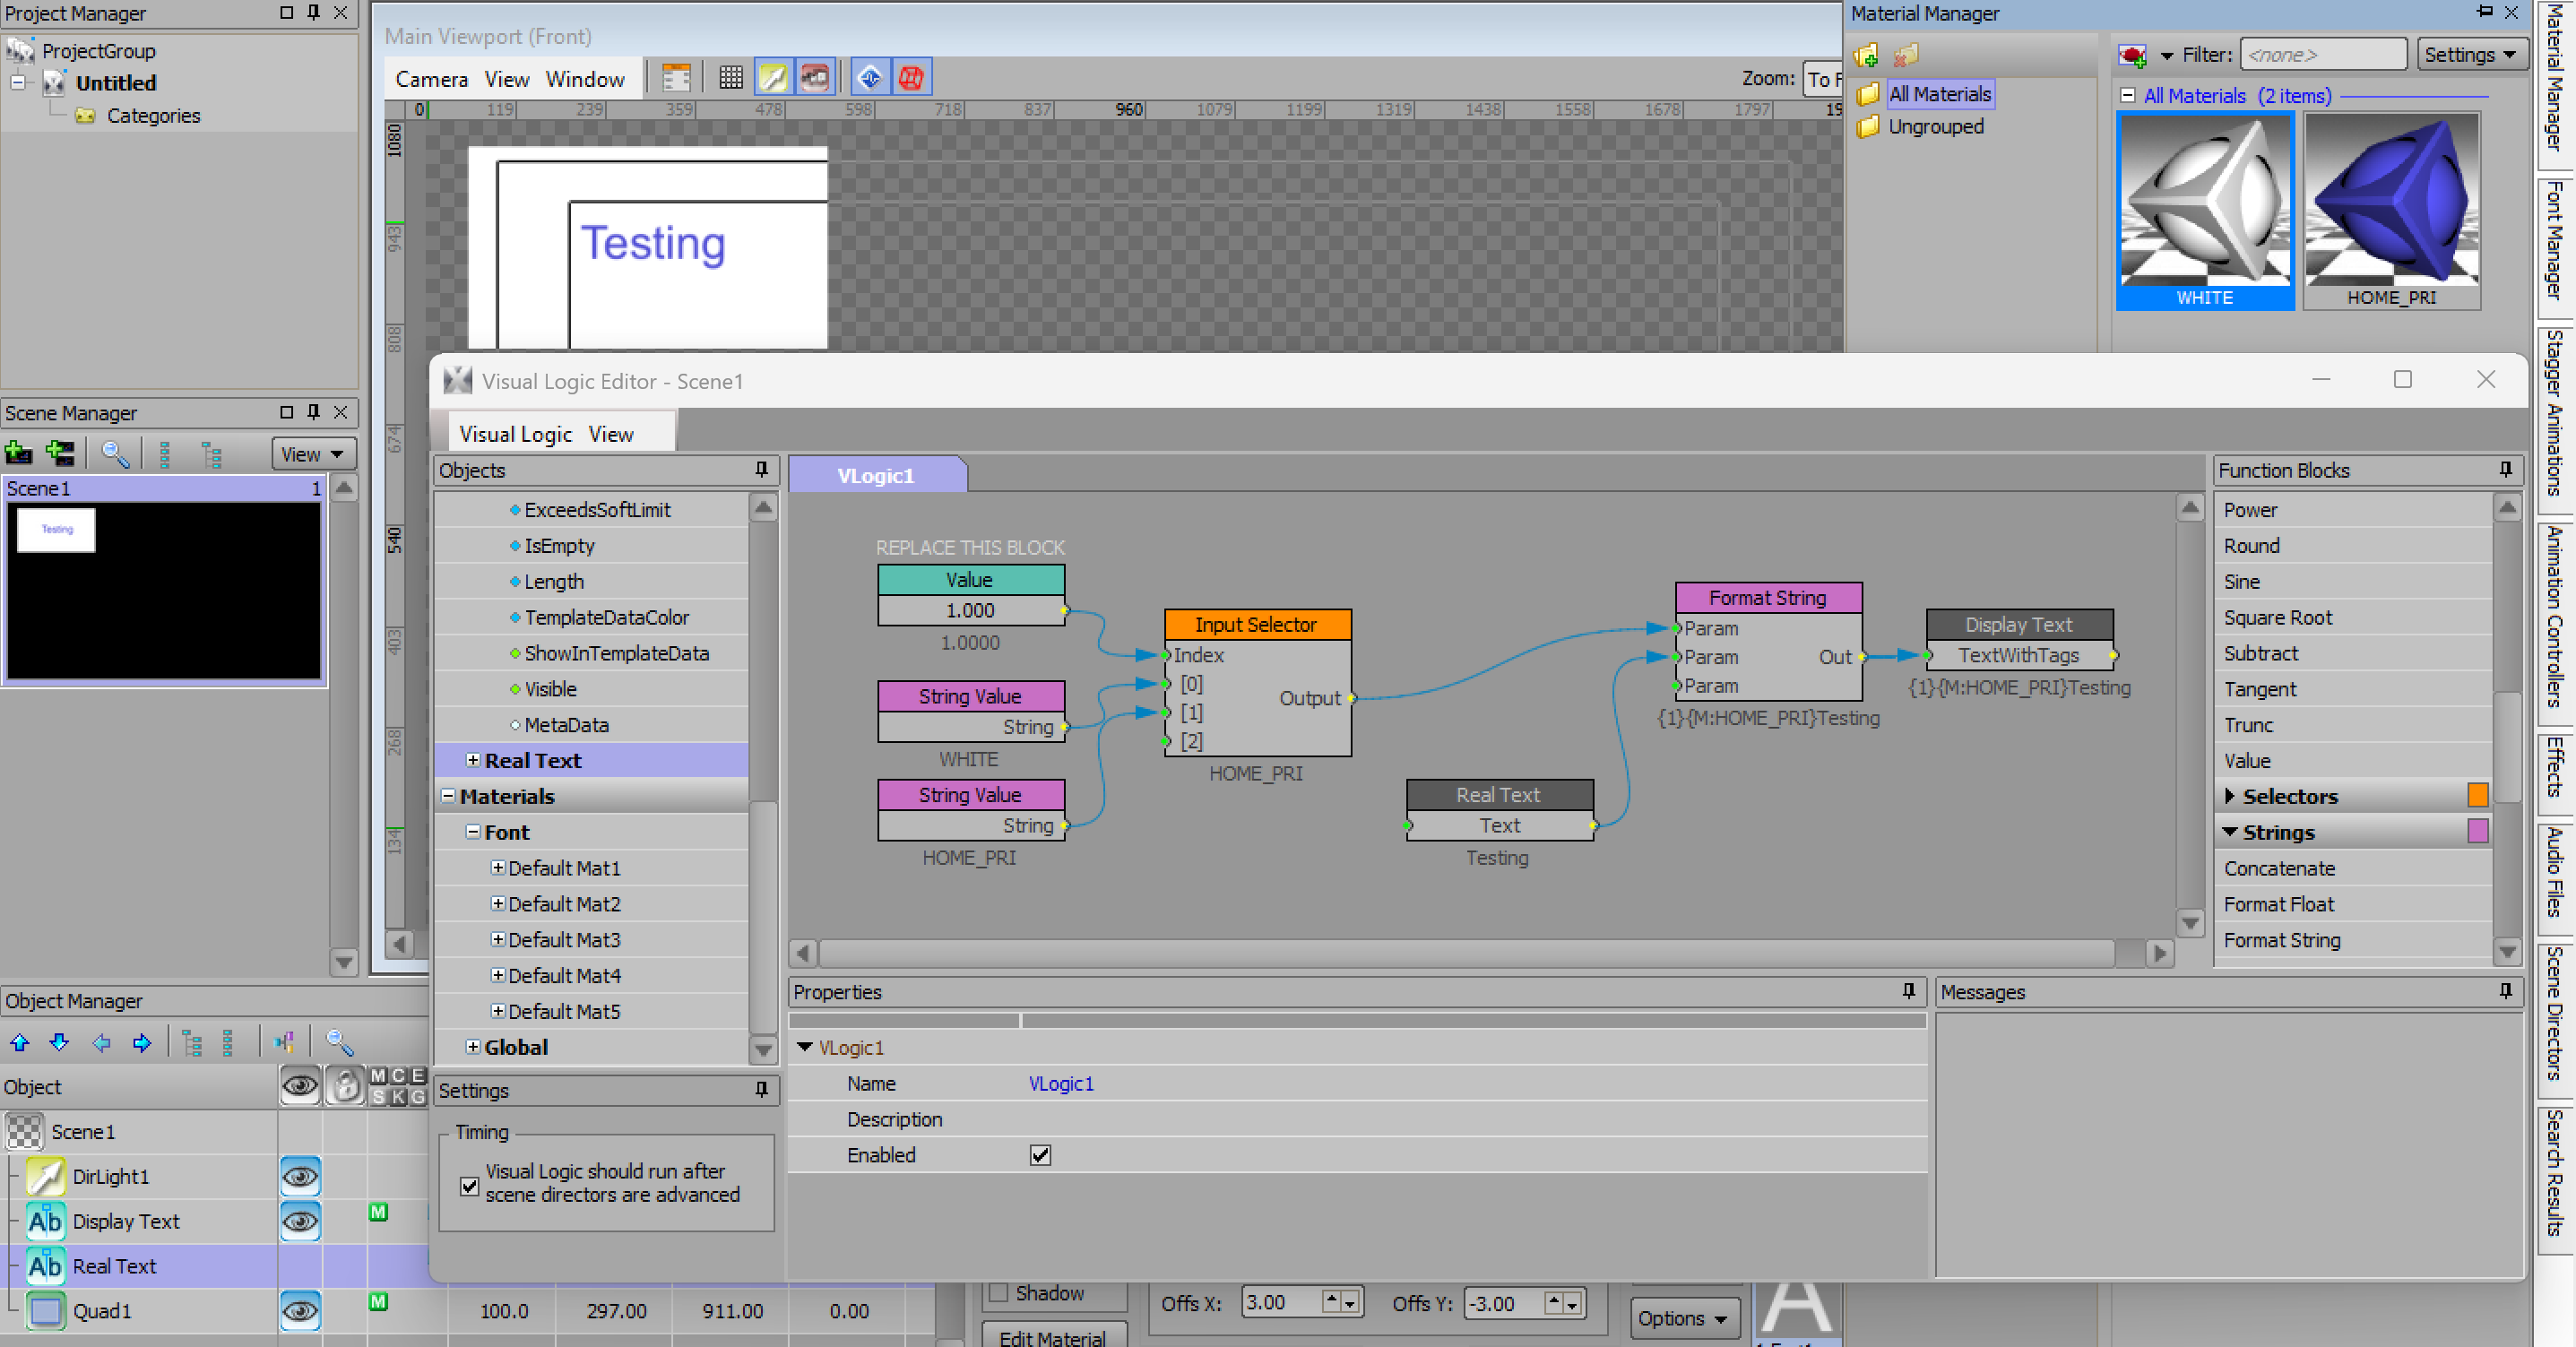Click the Edit Material button
Image resolution: width=2576 pixels, height=1347 pixels.
1053,1337
